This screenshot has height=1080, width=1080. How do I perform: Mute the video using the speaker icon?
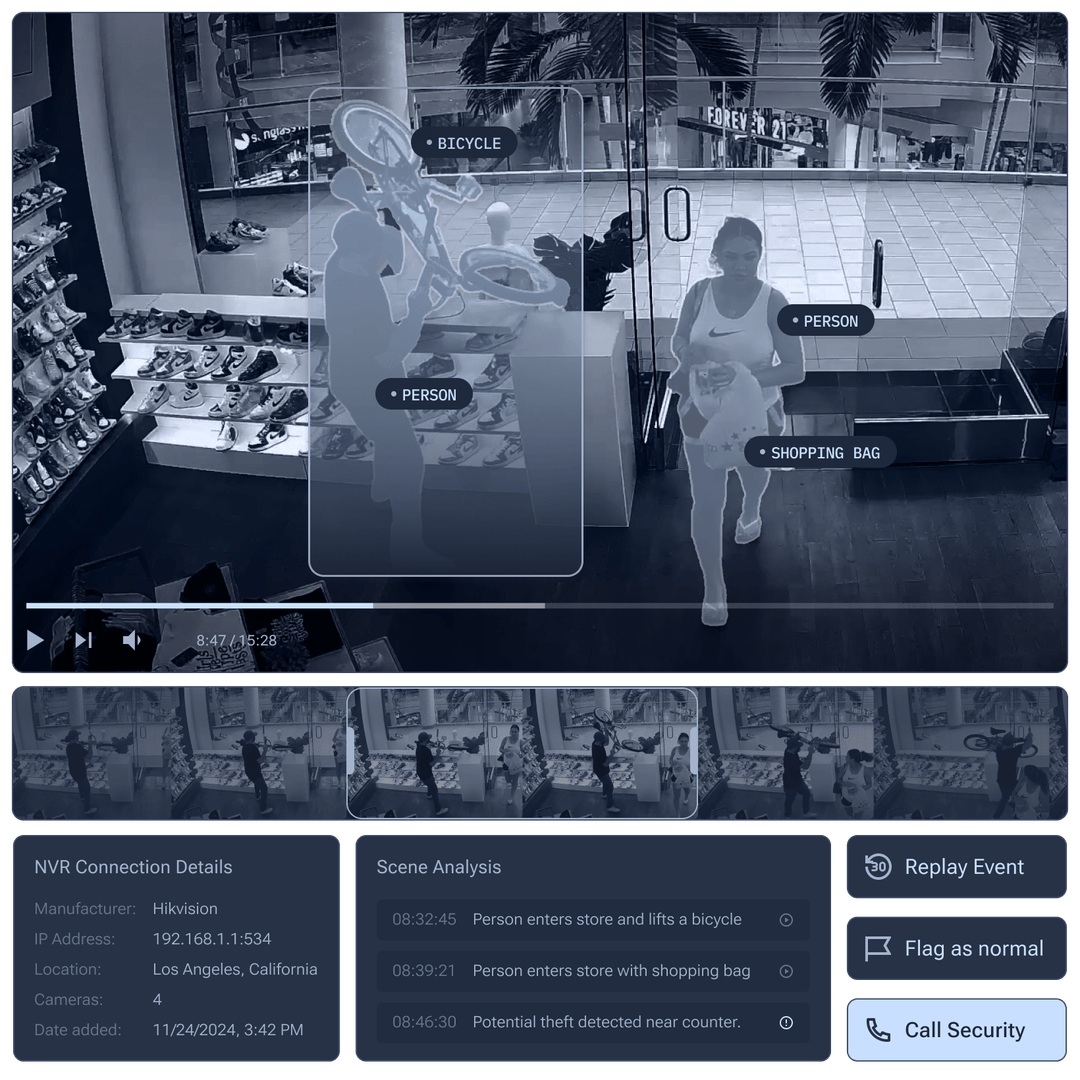click(132, 640)
